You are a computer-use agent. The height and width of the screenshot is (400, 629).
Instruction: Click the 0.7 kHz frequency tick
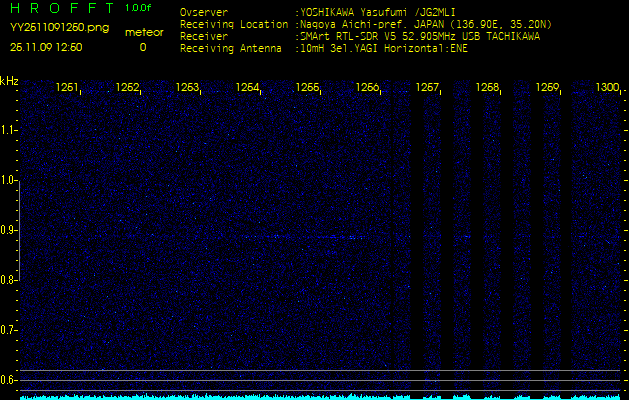coord(9,330)
